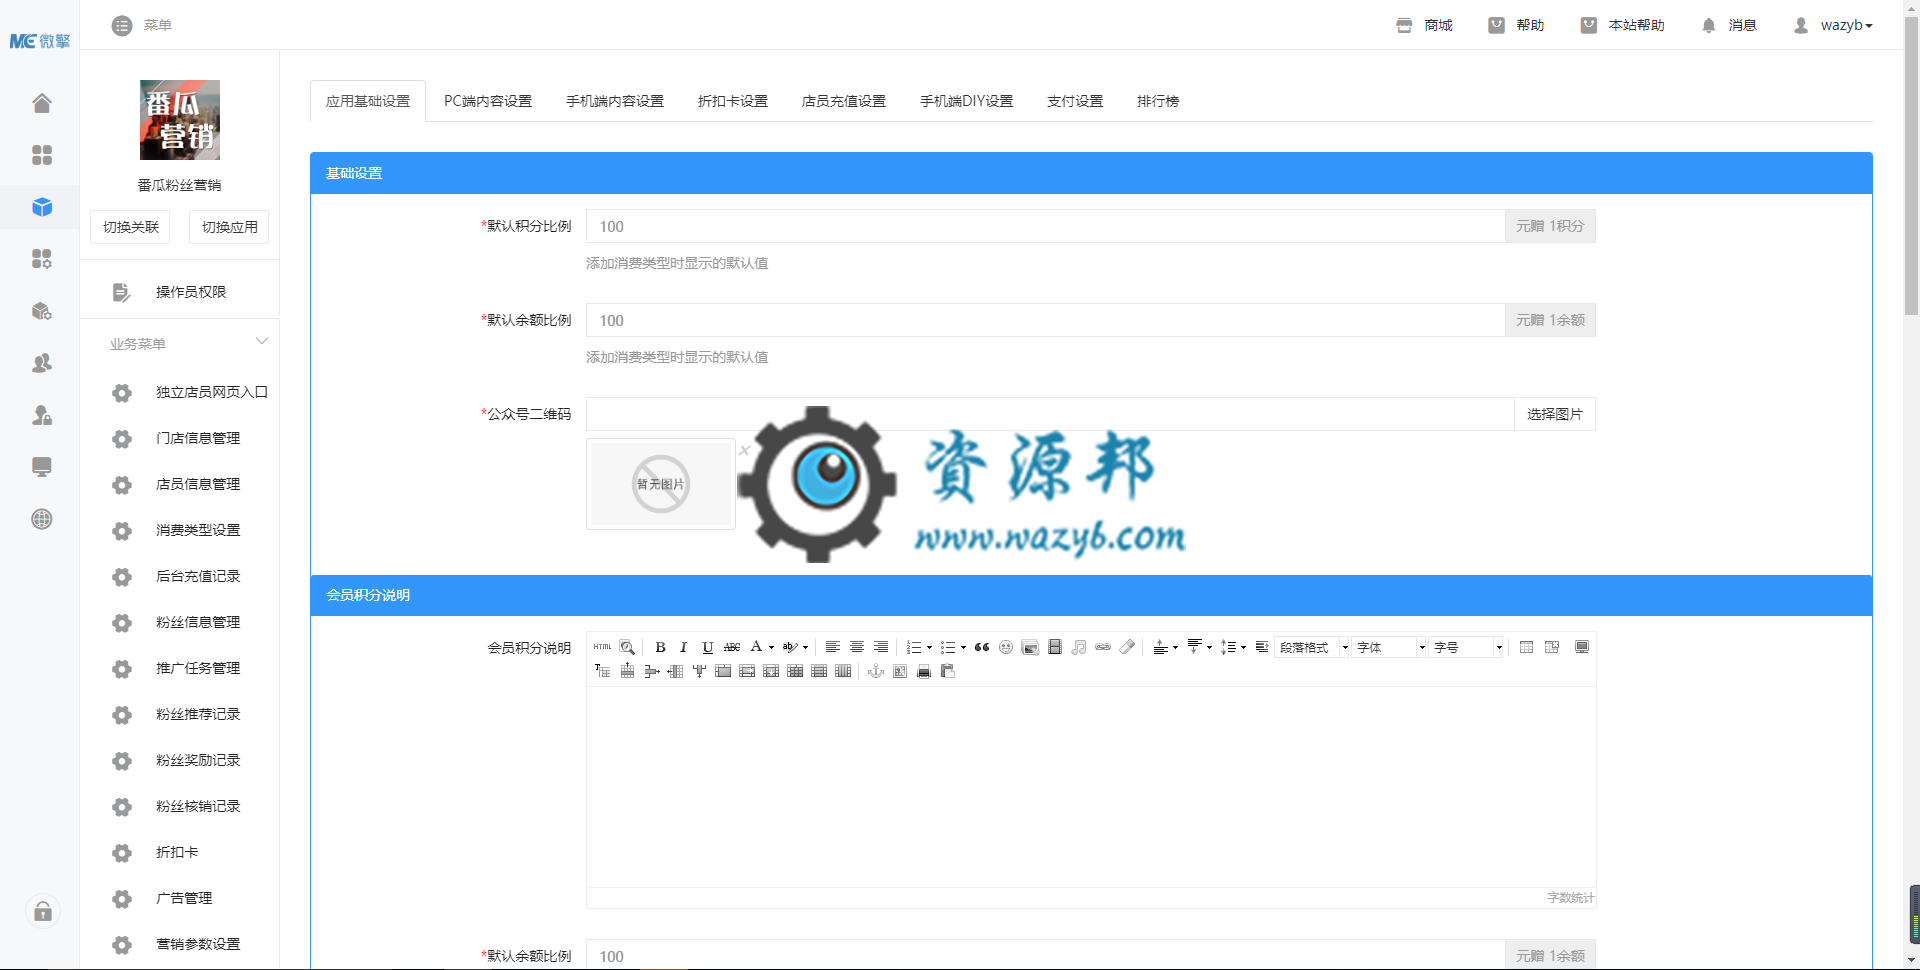Switch to 支付设置 tab
The image size is (1920, 970).
(x=1075, y=101)
